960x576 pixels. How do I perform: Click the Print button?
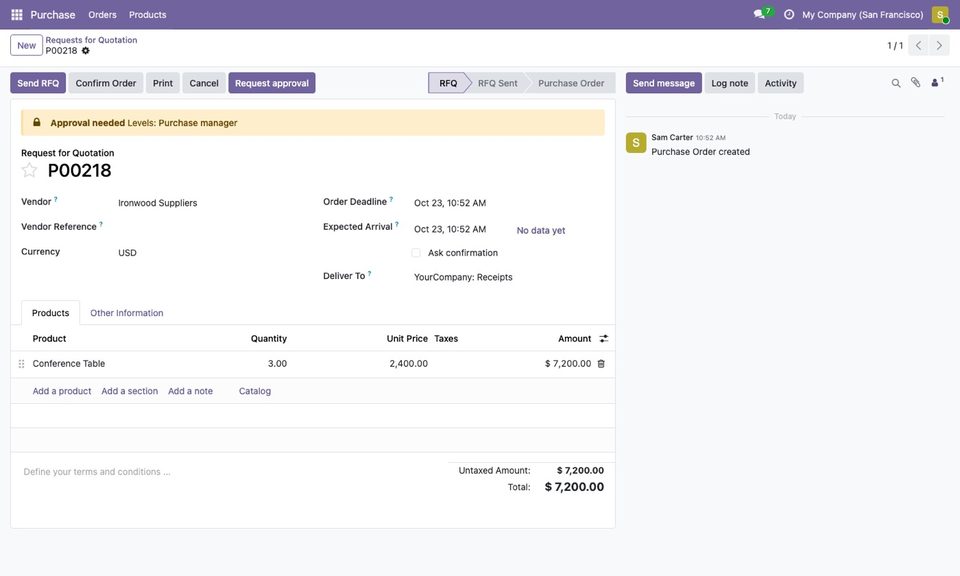tap(162, 83)
